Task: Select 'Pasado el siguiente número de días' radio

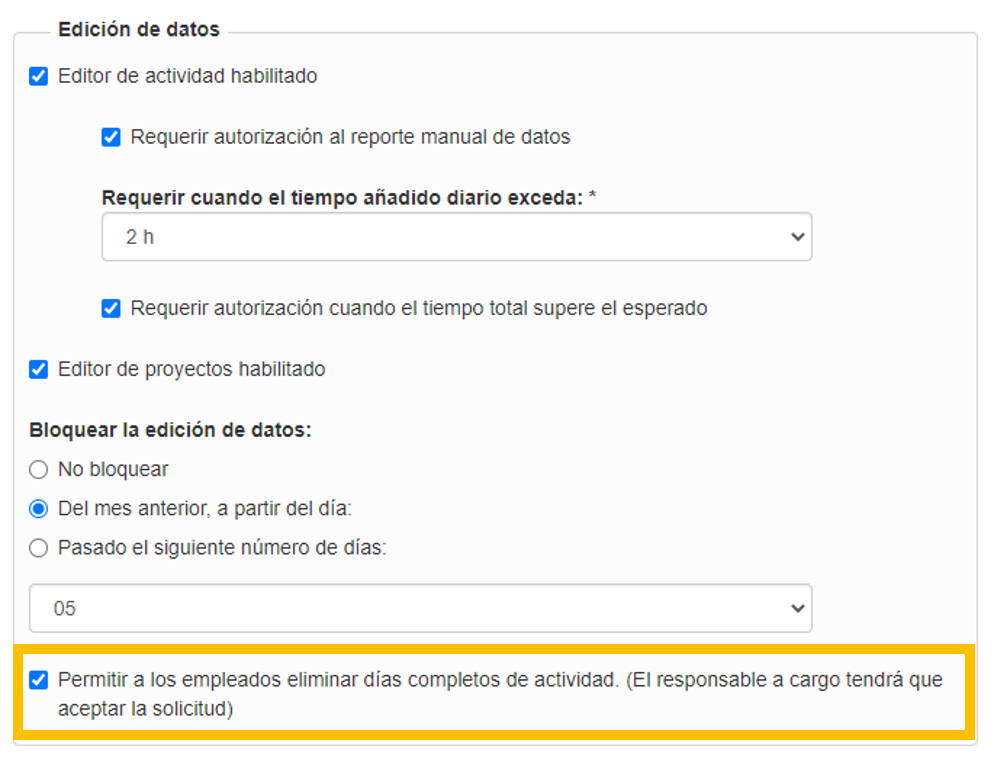Action: [39, 548]
